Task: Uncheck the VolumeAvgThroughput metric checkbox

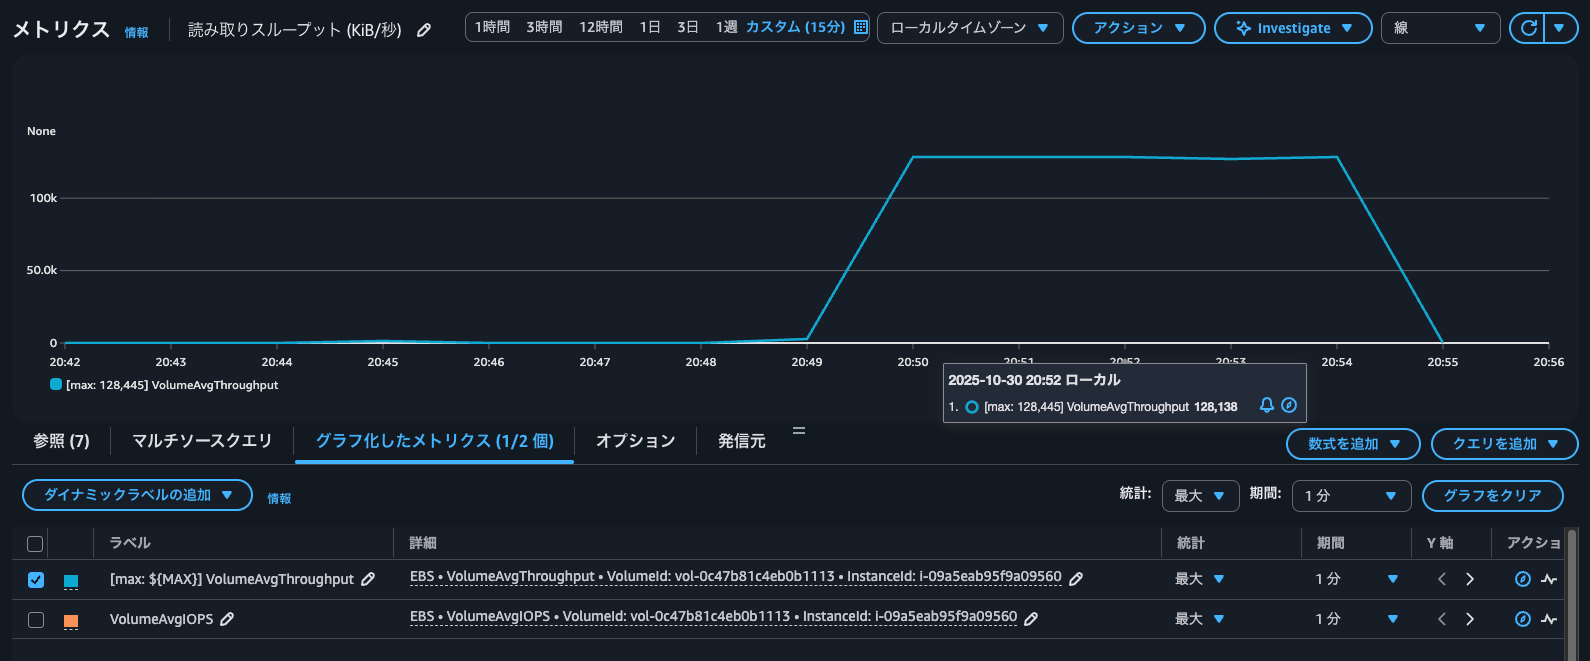Action: [x=36, y=580]
